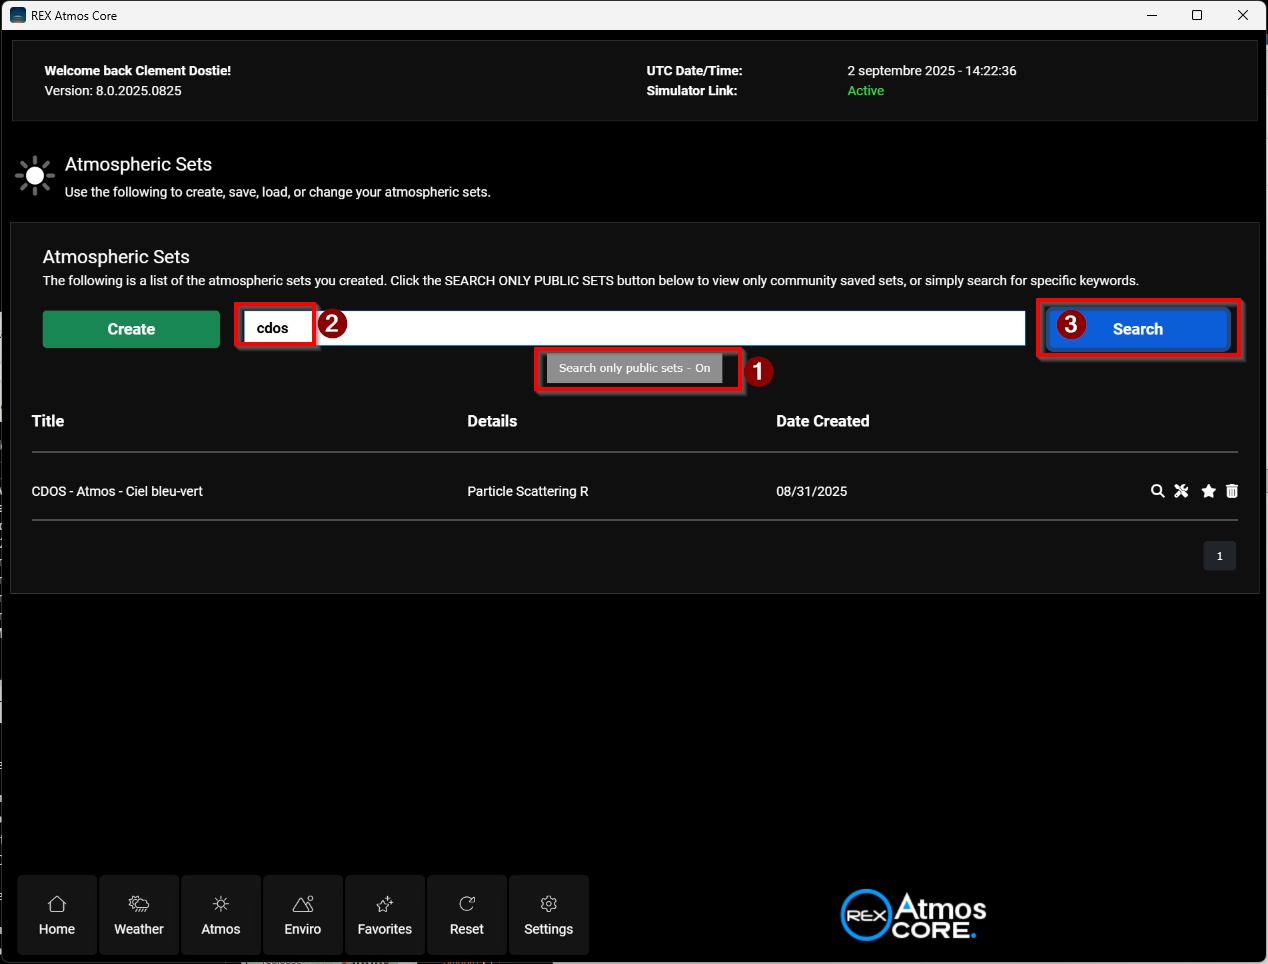Click the green Create button
This screenshot has width=1268, height=964.
click(x=131, y=329)
